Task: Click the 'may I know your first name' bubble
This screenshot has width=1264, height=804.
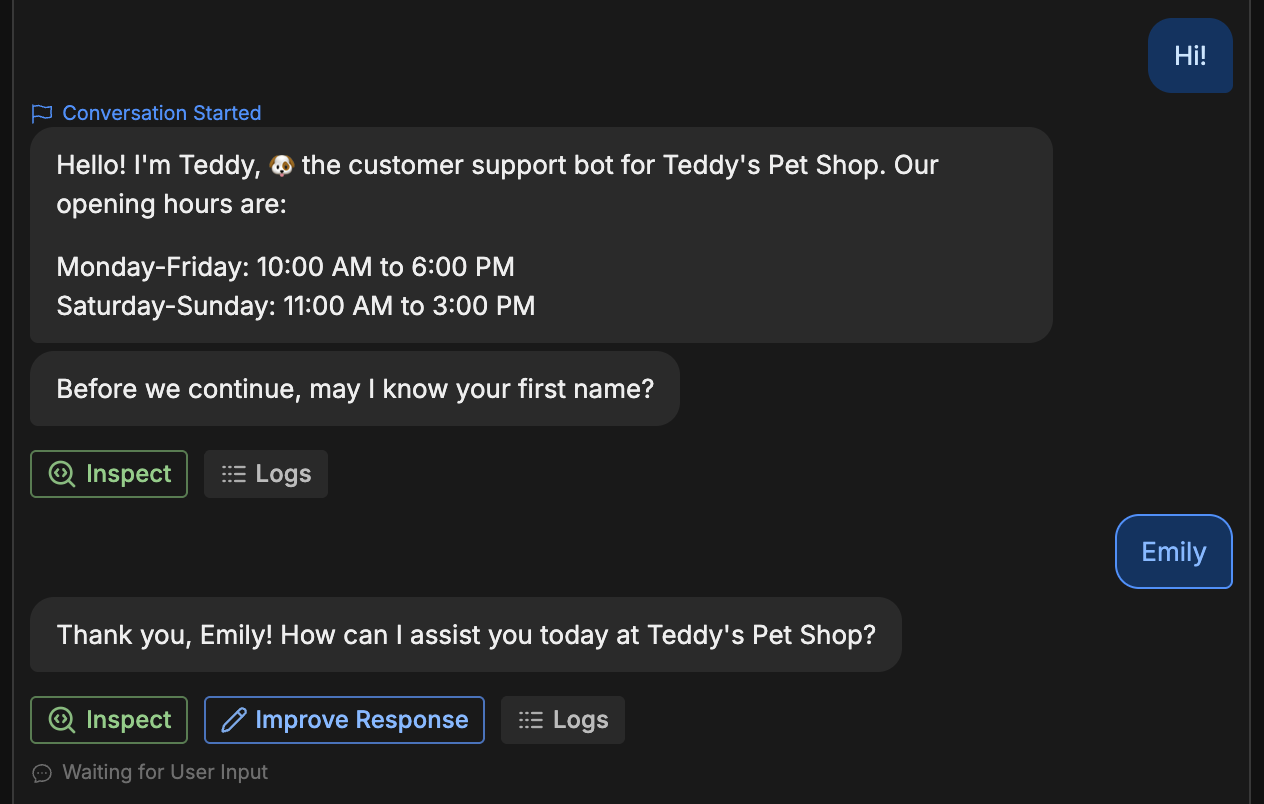Action: click(x=355, y=388)
